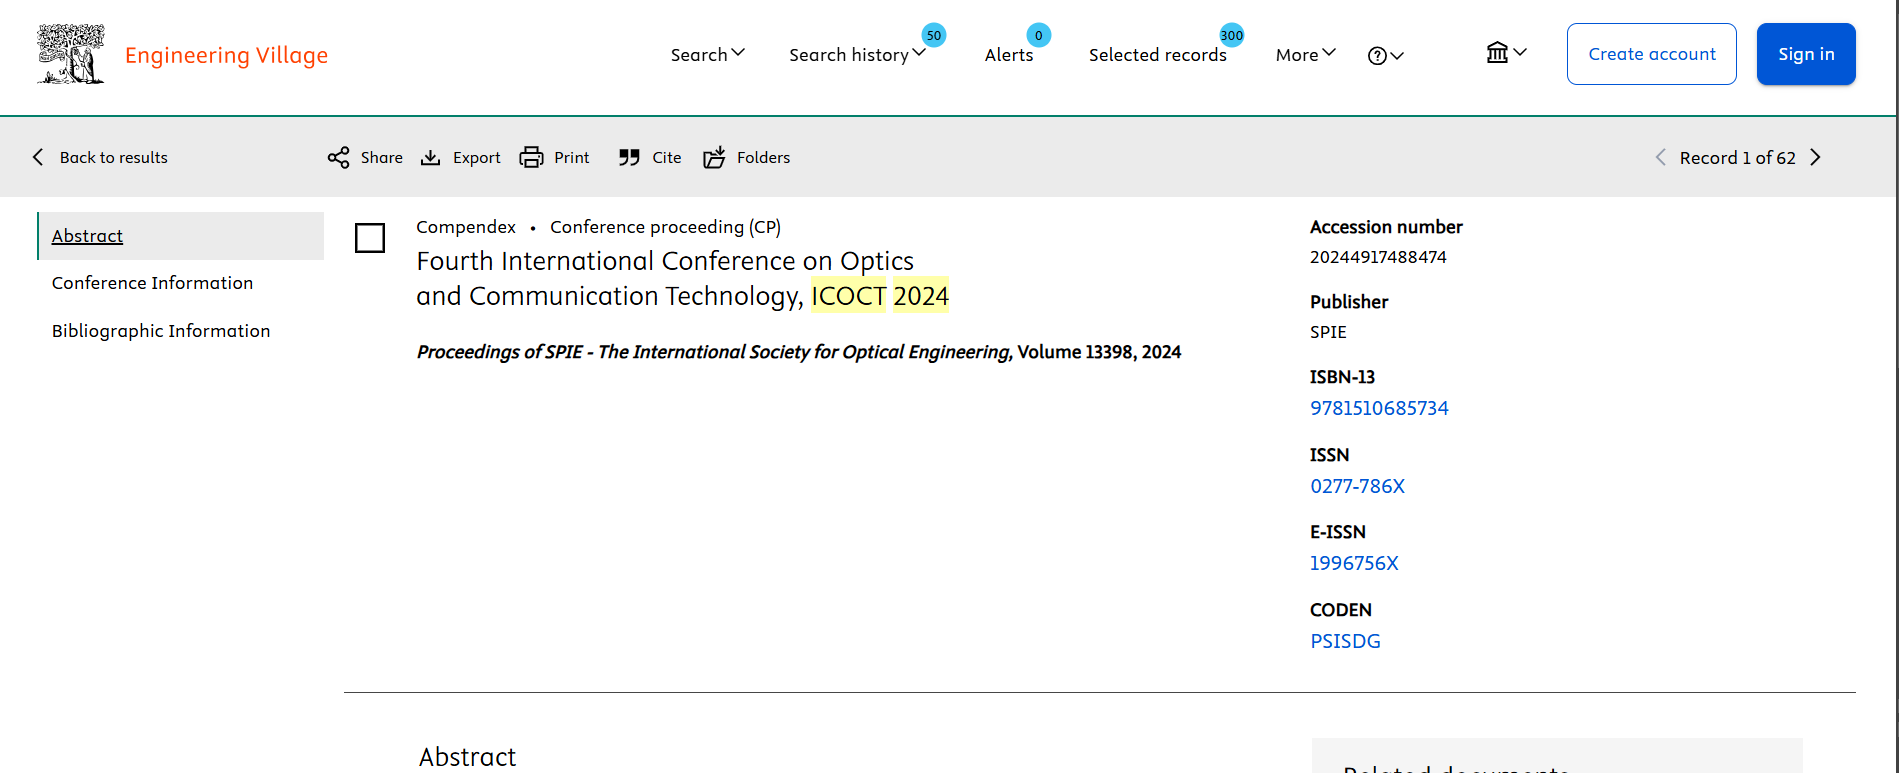This screenshot has height=773, width=1899.
Task: Open Engineering Village home link
Action: (226, 55)
